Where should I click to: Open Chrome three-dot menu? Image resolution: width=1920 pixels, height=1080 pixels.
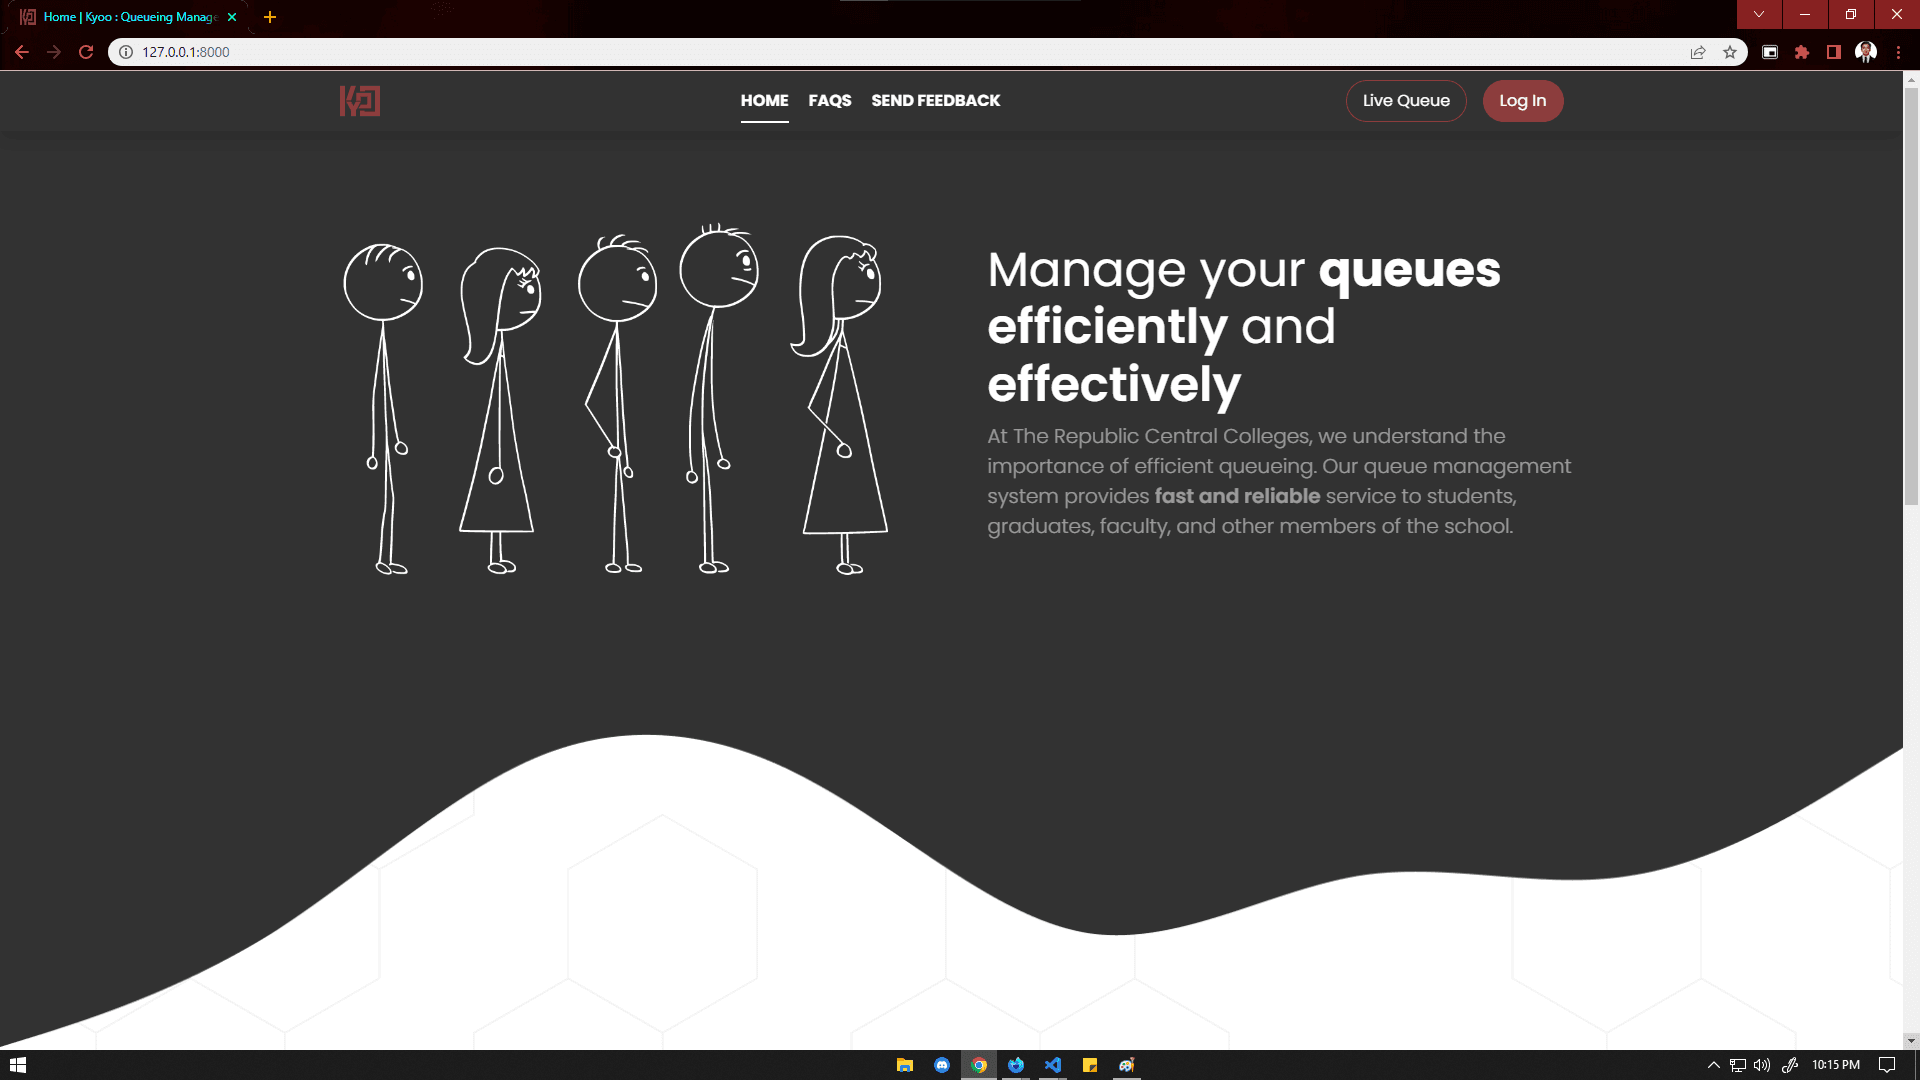click(1898, 52)
